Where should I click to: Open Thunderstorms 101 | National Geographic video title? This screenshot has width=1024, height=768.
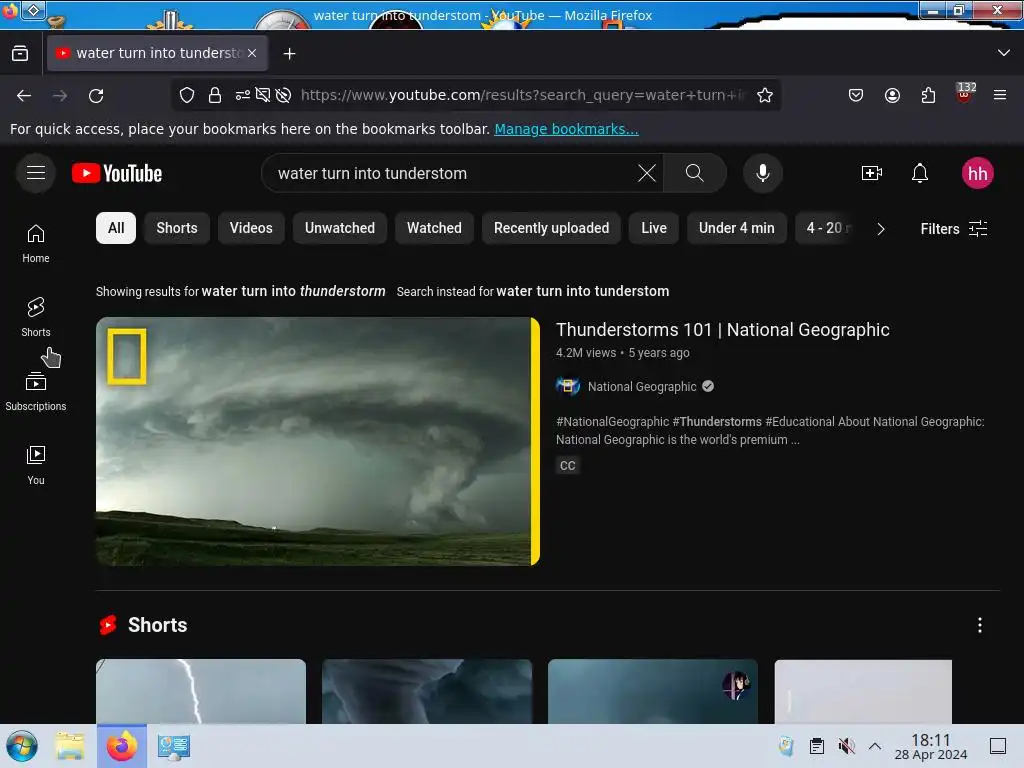pyautogui.click(x=722, y=330)
